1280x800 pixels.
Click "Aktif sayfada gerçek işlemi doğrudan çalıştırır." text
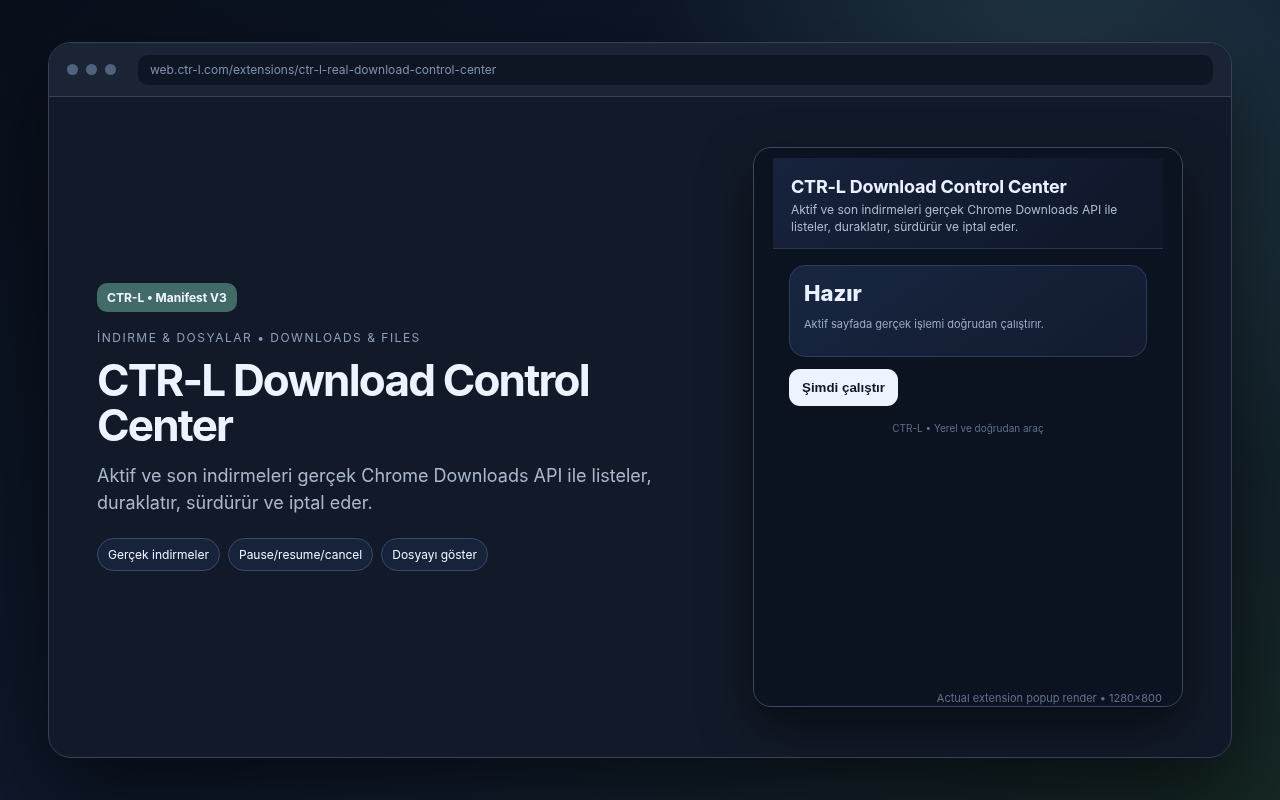pos(923,324)
